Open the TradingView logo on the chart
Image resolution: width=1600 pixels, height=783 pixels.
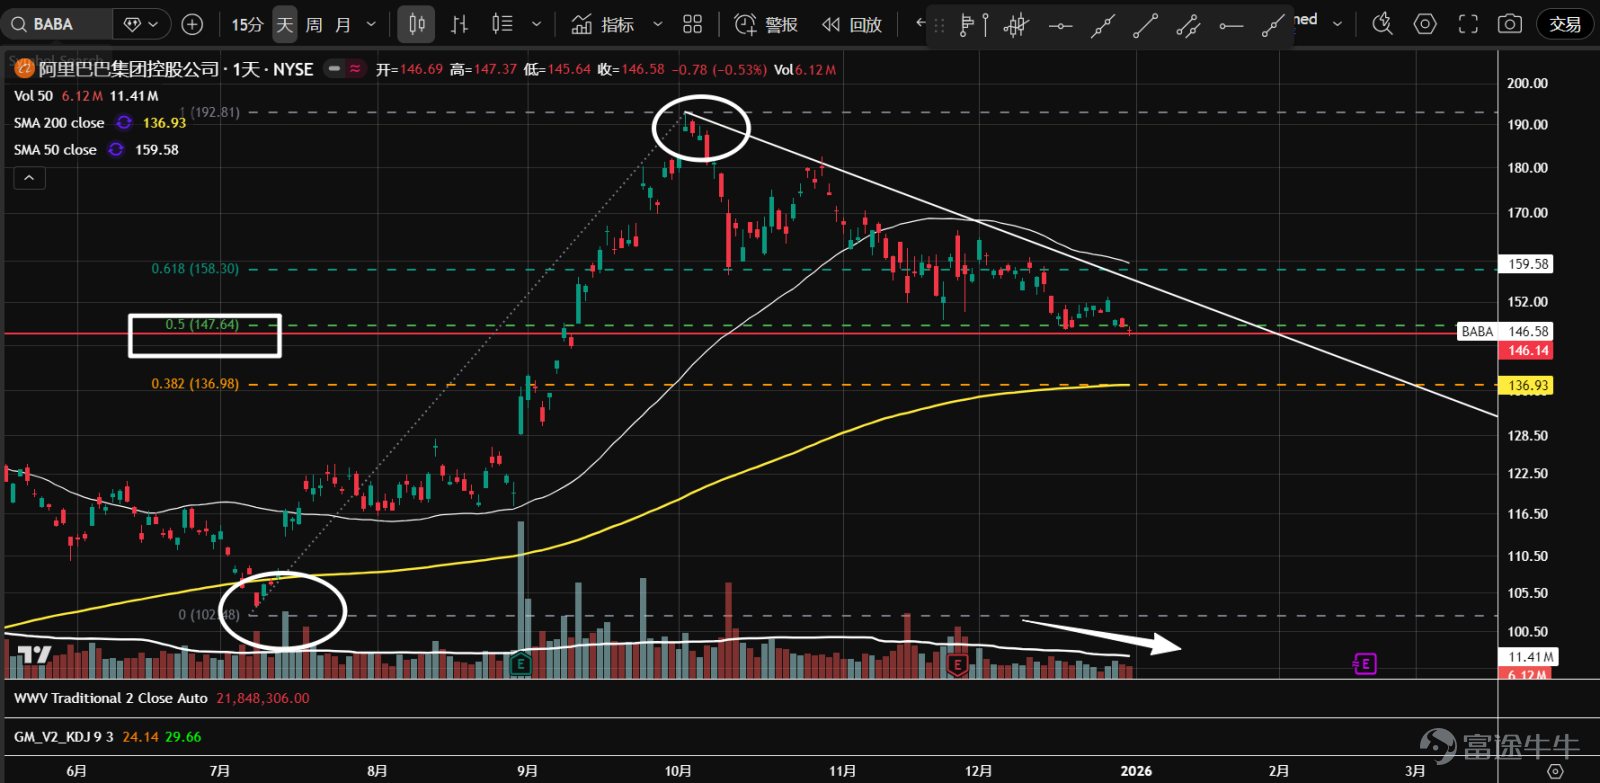pos(35,655)
